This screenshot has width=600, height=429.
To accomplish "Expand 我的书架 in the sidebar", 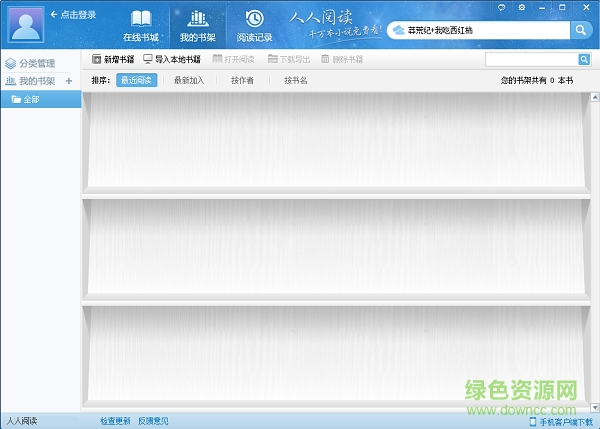I will (x=32, y=81).
